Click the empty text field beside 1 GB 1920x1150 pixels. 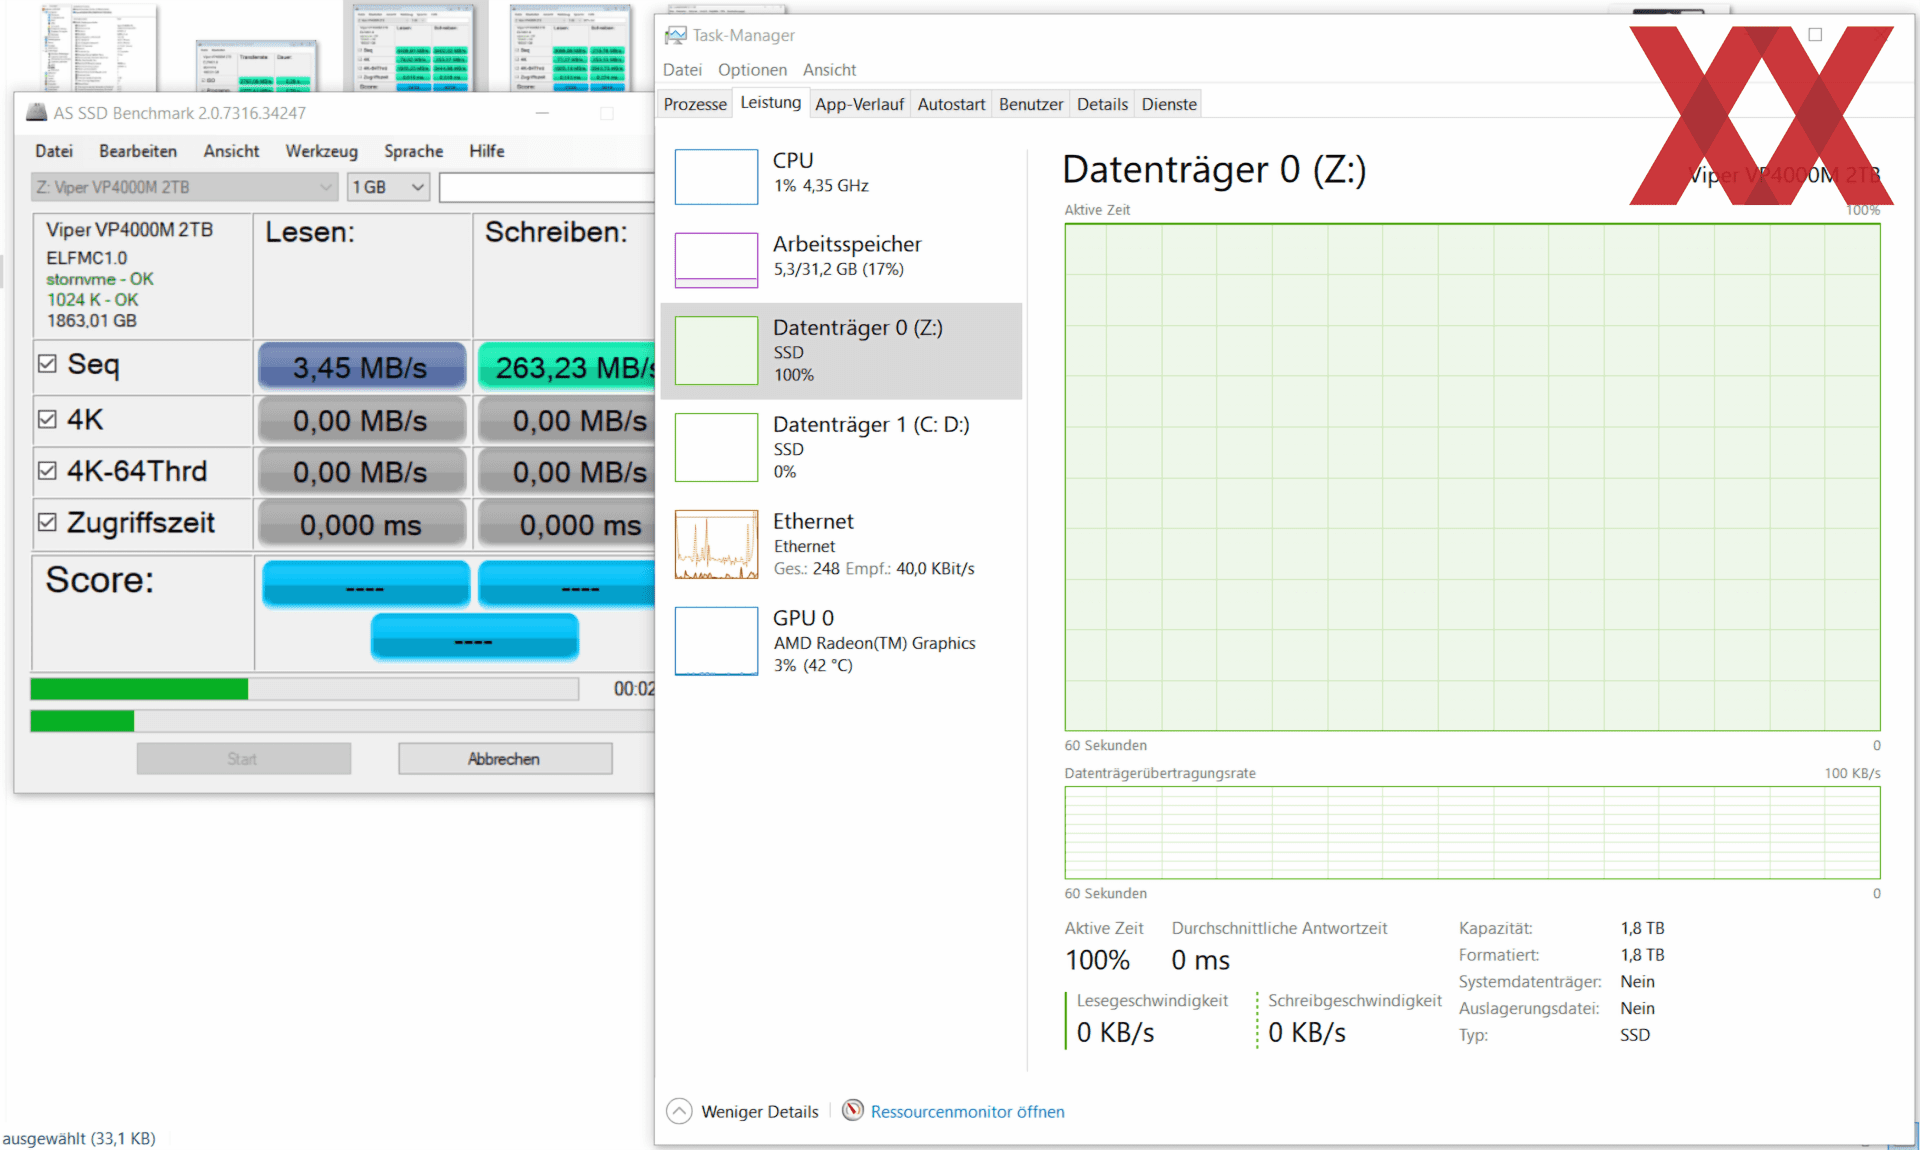547,187
